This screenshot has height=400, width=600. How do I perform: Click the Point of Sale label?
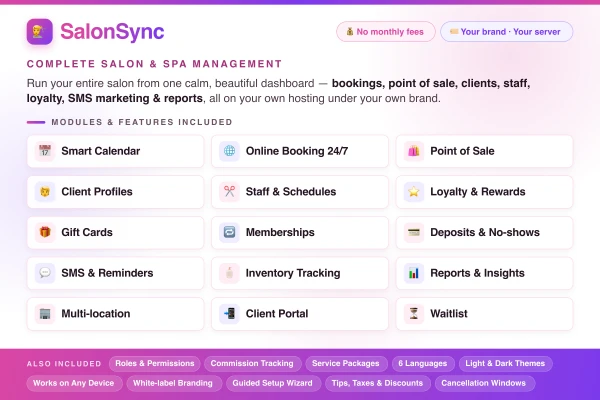tap(462, 151)
